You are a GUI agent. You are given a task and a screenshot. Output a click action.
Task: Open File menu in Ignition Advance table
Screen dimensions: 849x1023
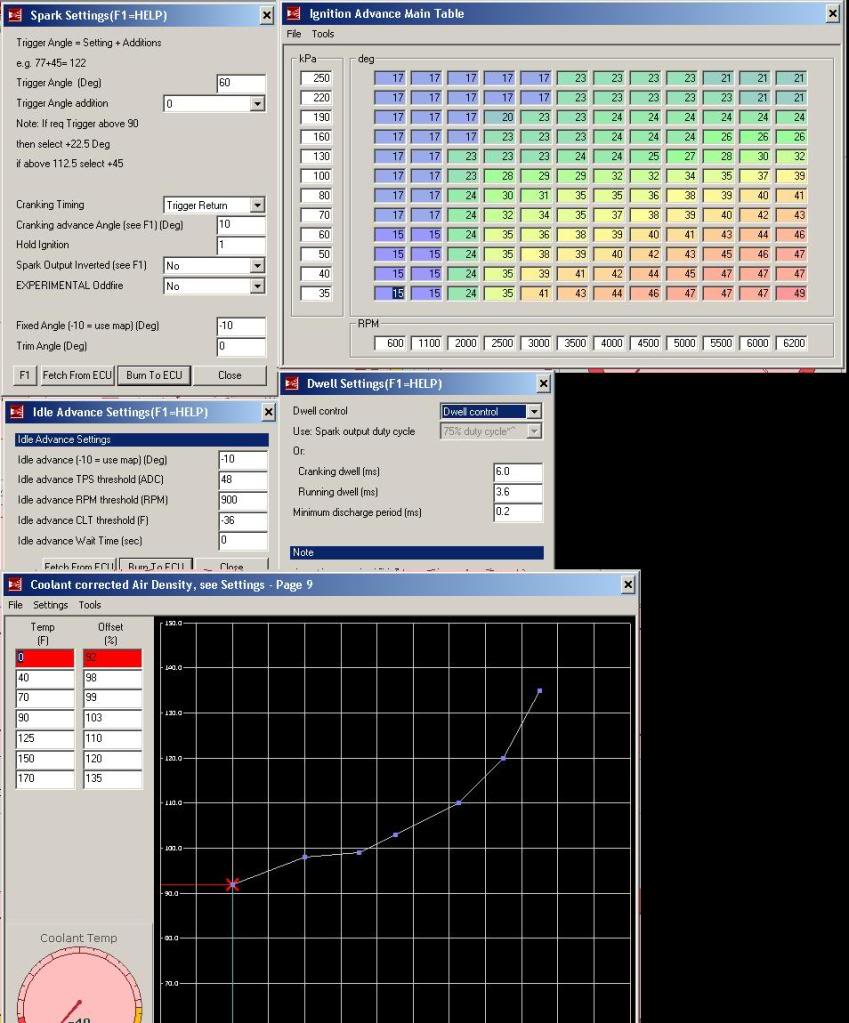(294, 34)
